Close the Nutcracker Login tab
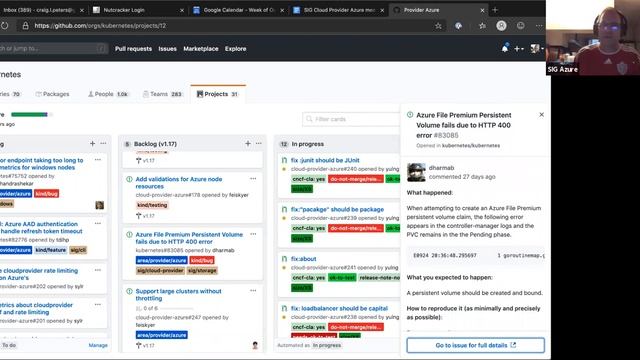 coord(182,10)
